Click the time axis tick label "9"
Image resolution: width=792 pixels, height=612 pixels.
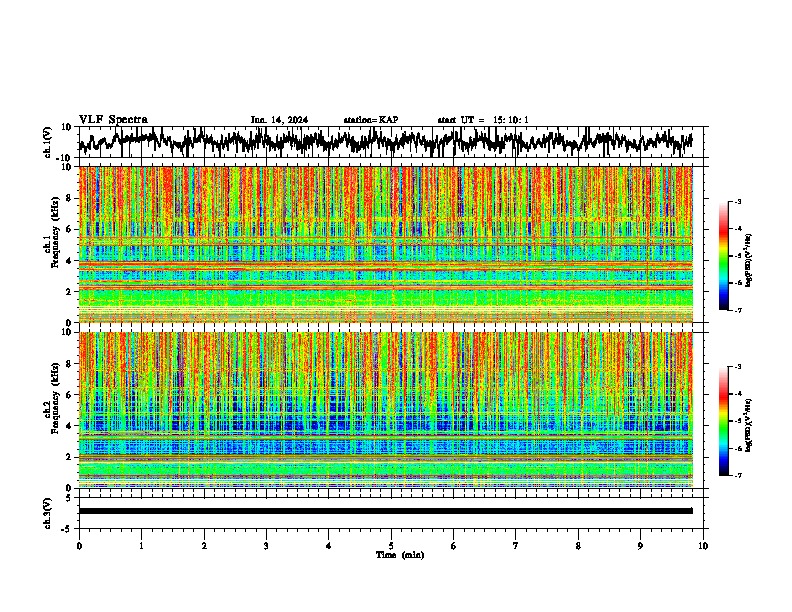(x=640, y=546)
